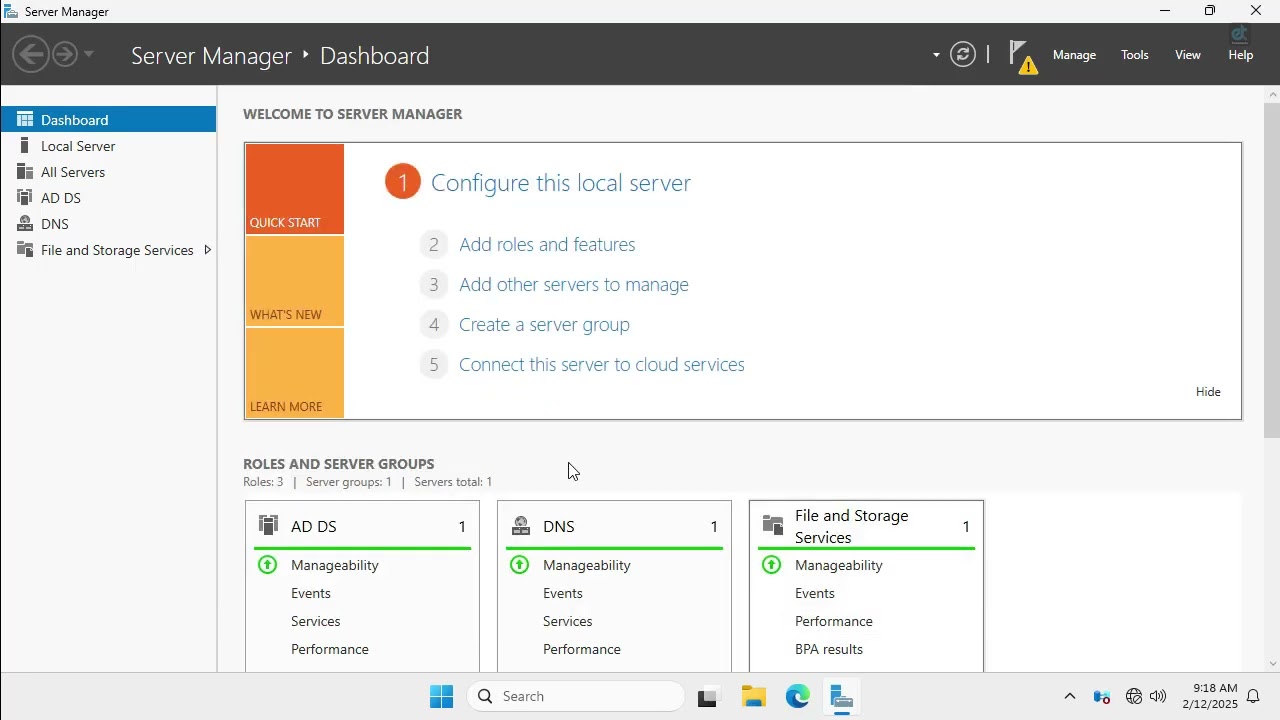The width and height of the screenshot is (1280, 720).
Task: Open Services in DNS tile
Action: coord(568,621)
